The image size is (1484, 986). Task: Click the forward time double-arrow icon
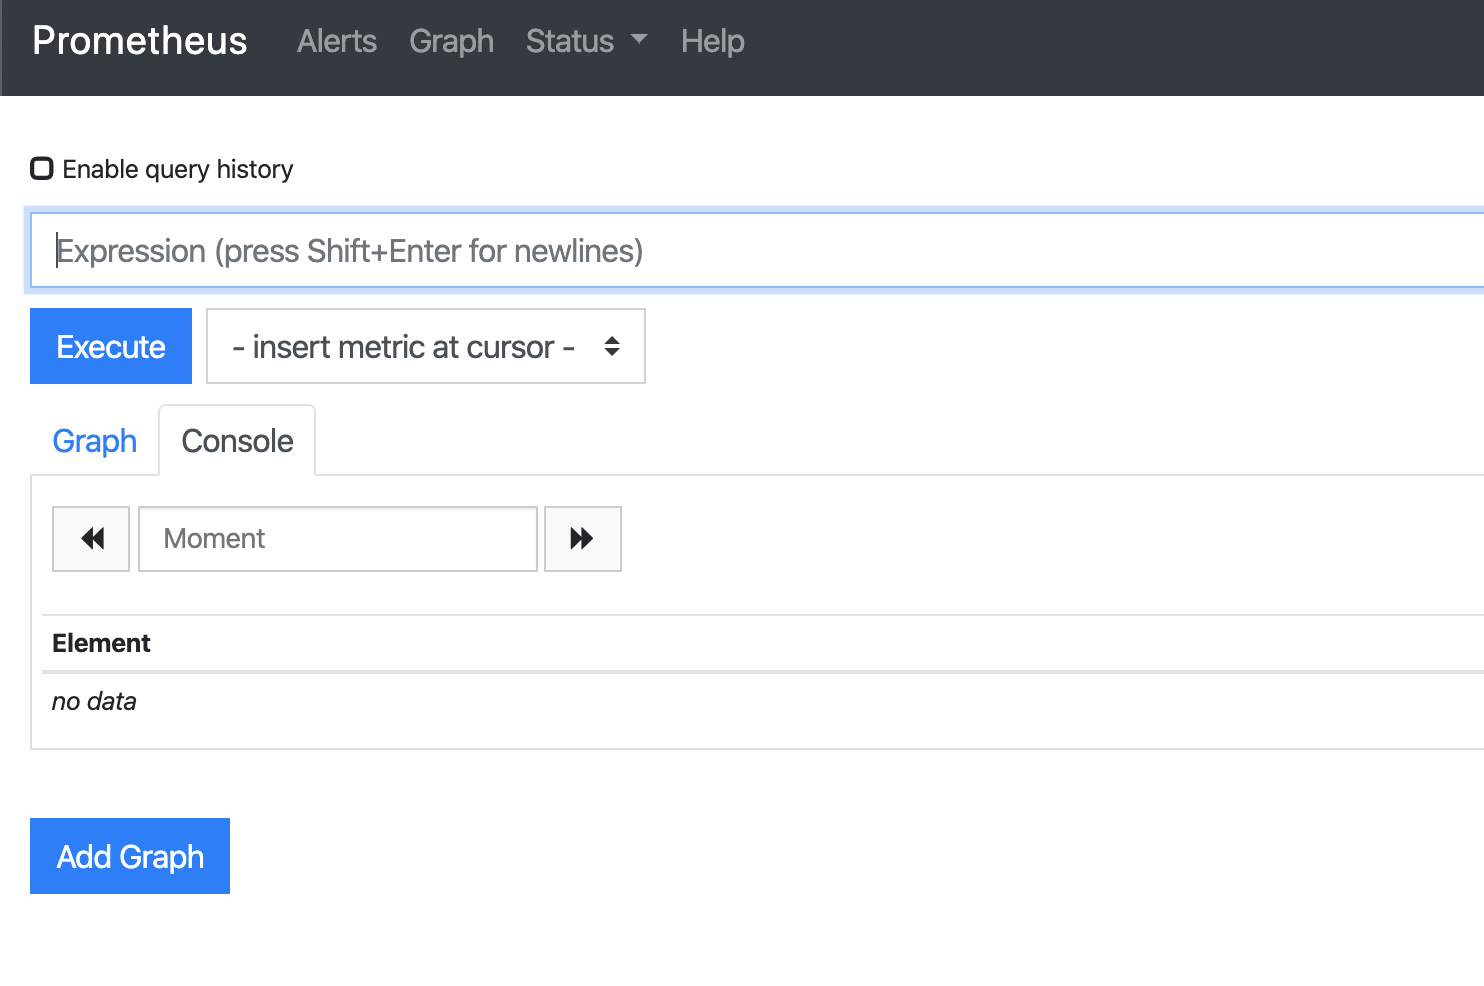582,539
